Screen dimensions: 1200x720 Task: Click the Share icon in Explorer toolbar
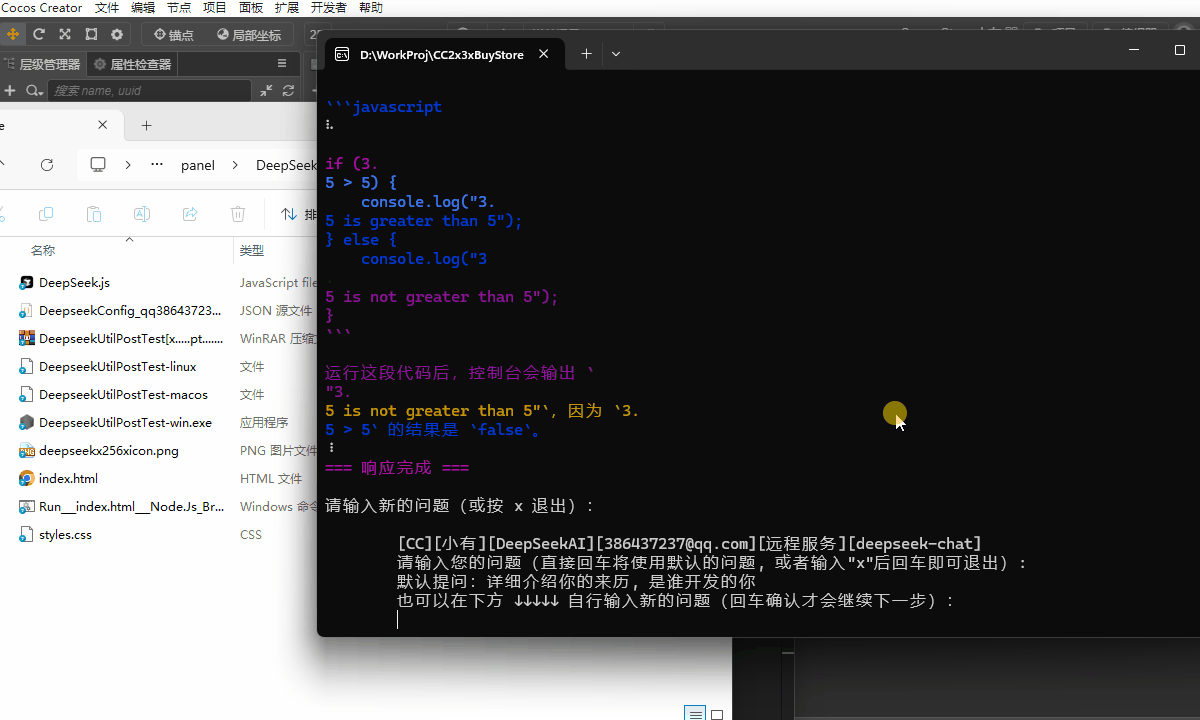190,214
